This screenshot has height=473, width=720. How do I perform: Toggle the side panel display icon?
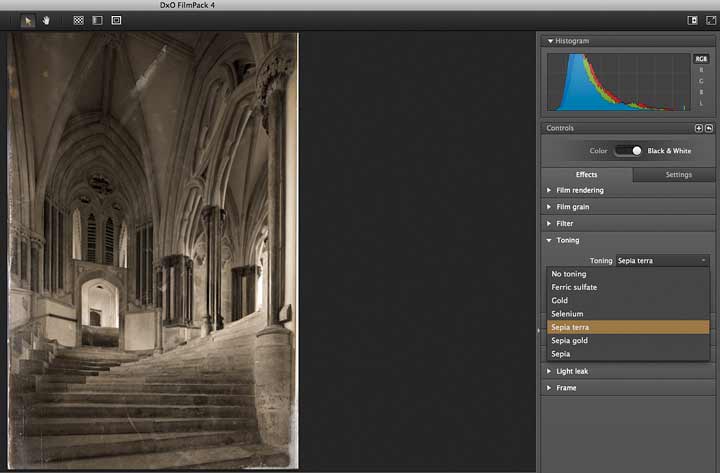point(692,20)
